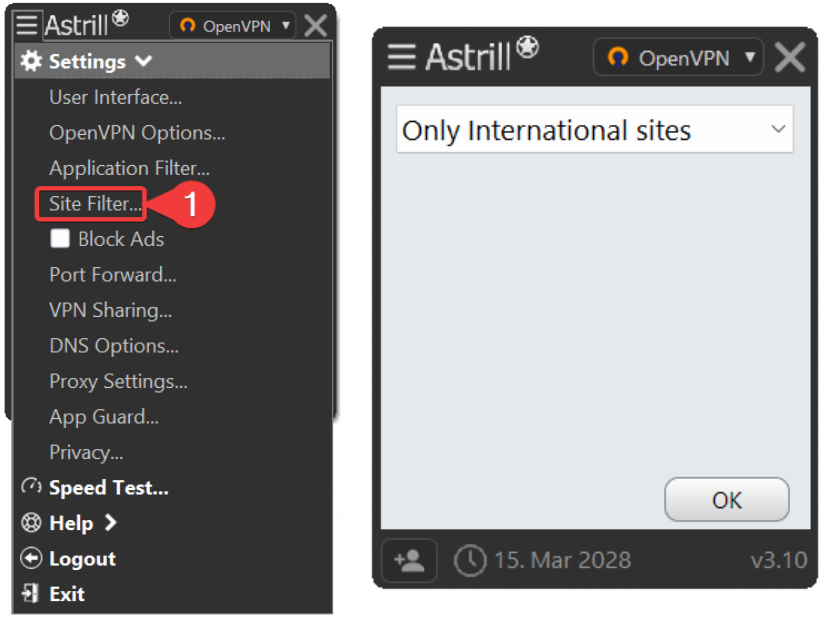Click Astrill star logo in right window
826x619 pixels.
coord(527,47)
